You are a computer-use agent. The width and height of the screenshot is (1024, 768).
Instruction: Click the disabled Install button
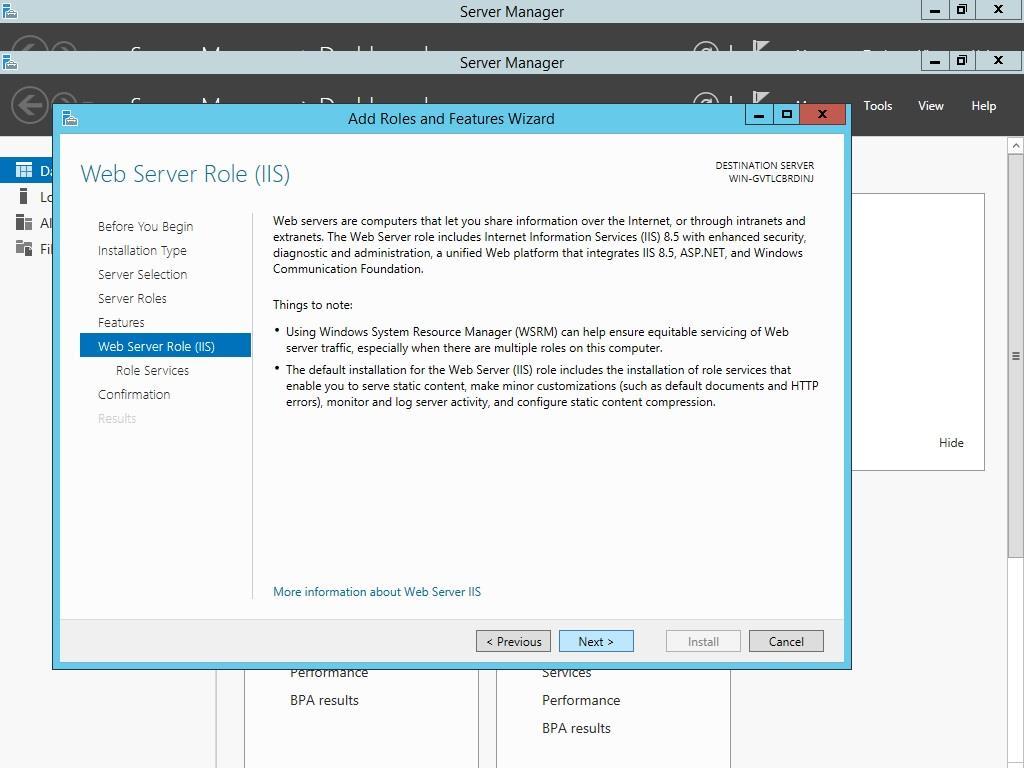coord(703,641)
